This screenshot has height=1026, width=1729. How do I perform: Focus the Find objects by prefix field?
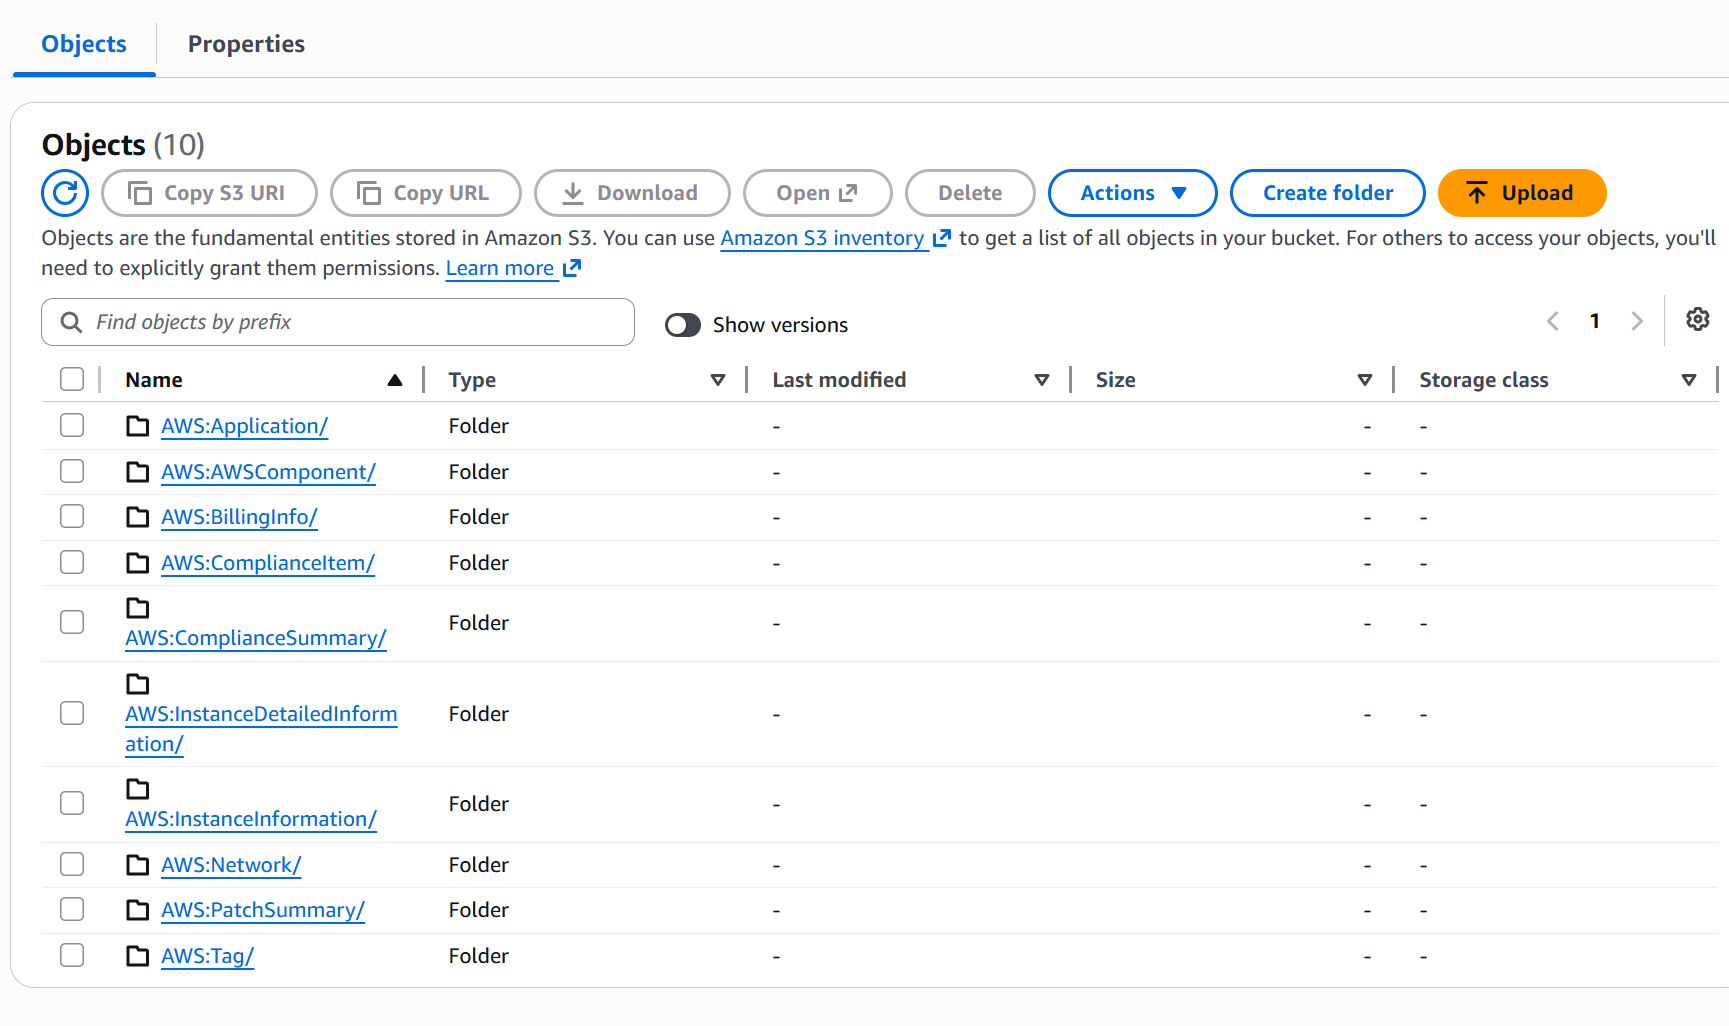pos(338,322)
